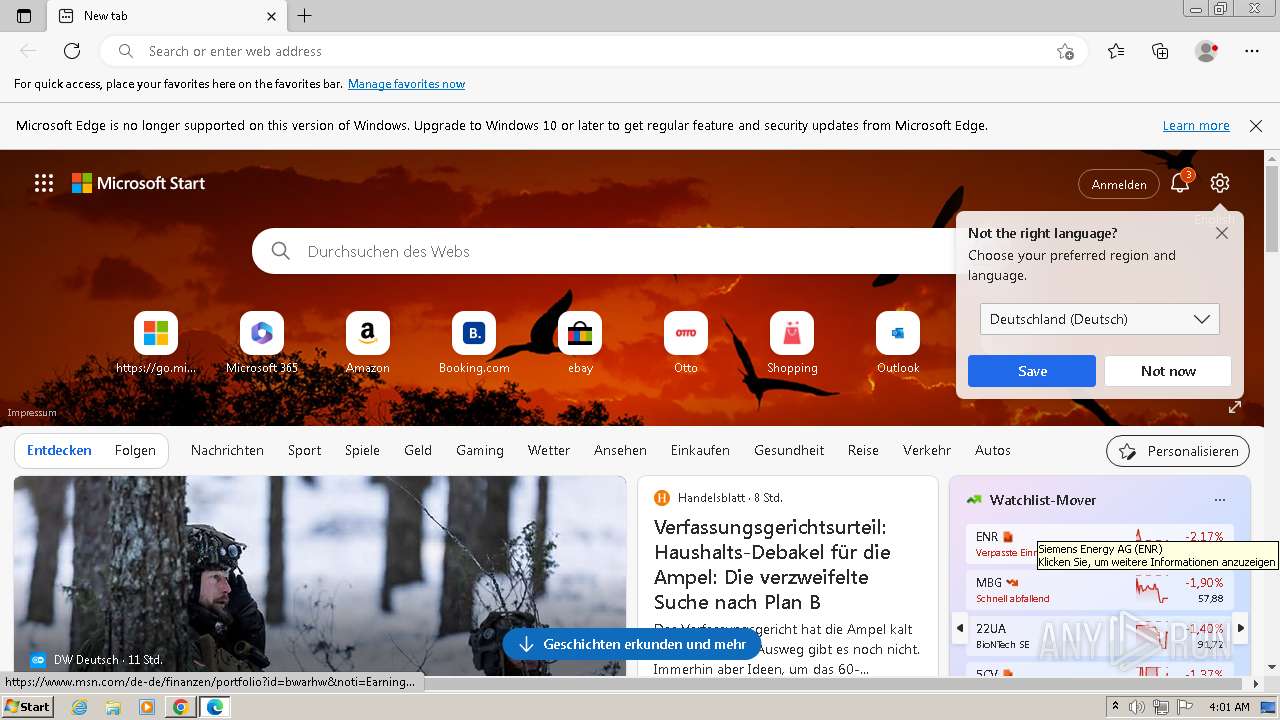The width and height of the screenshot is (1280, 720).
Task: Open the Geld category
Action: pos(418,451)
